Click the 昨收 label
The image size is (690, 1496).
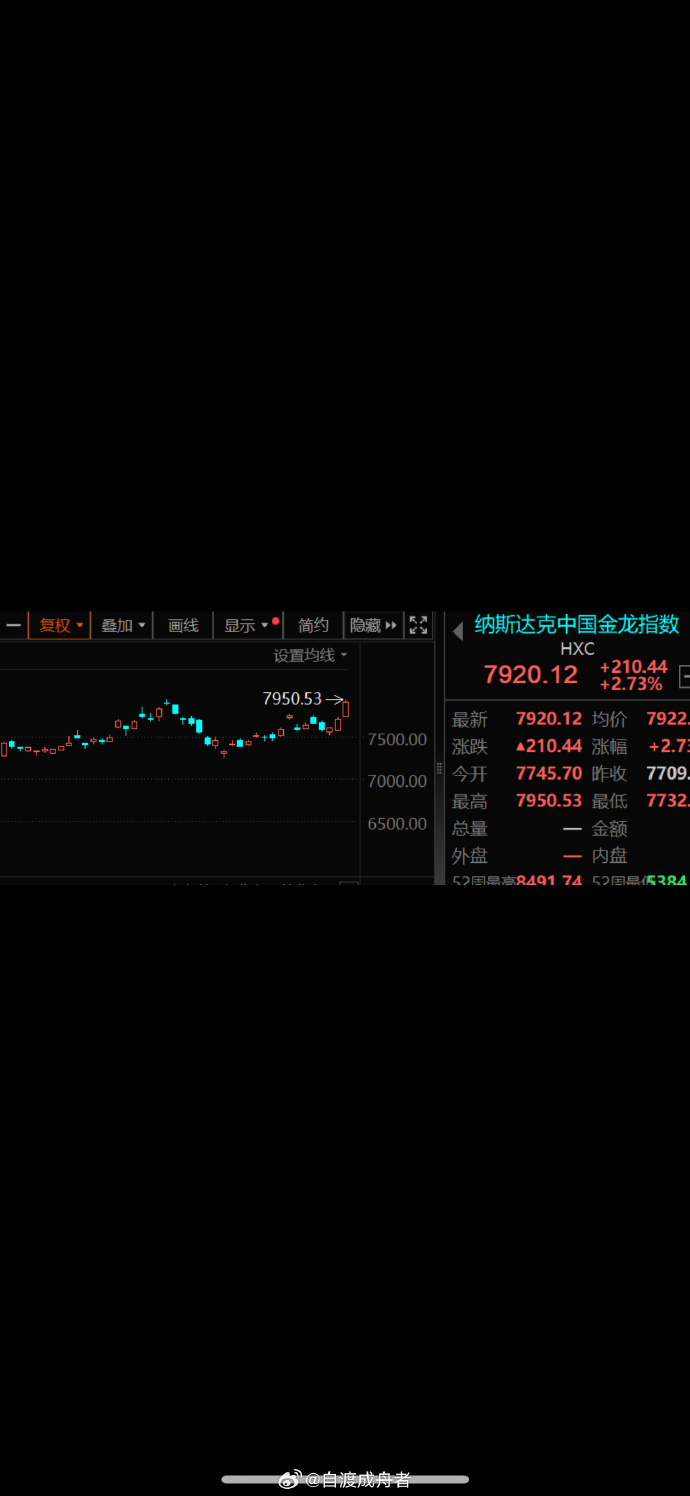(x=609, y=774)
